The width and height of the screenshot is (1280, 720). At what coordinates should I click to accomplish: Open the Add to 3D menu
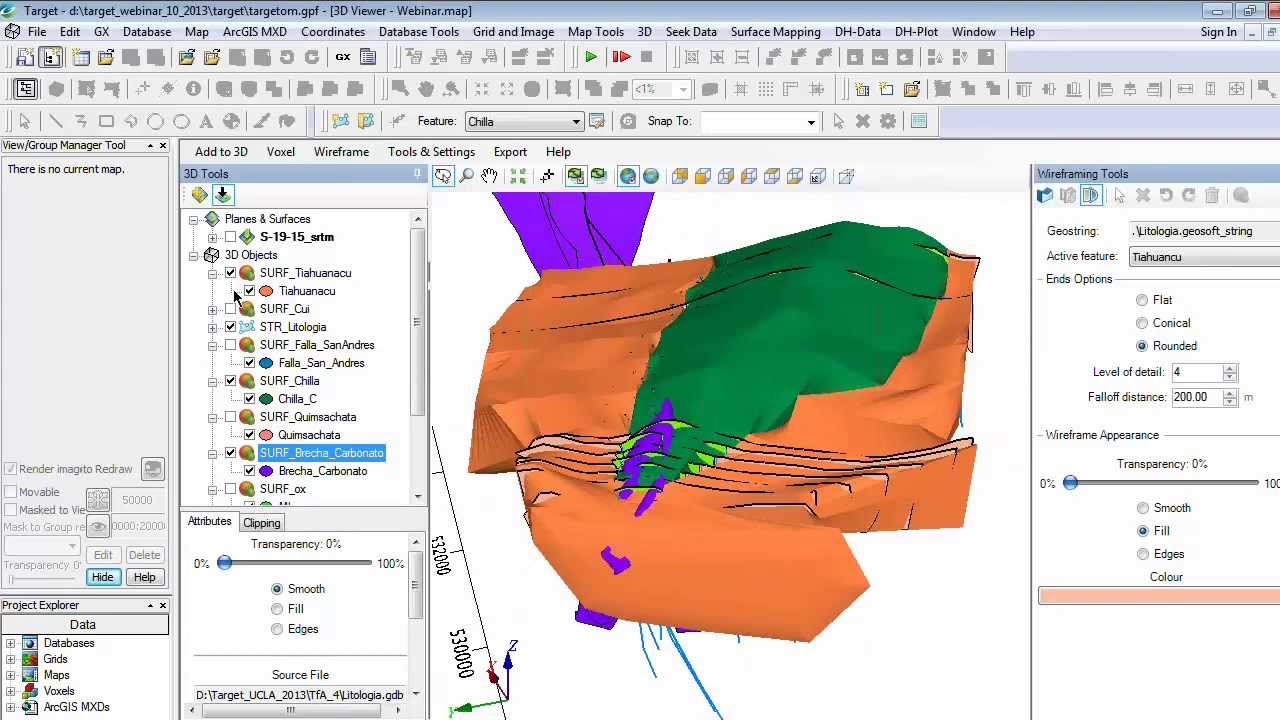point(221,152)
